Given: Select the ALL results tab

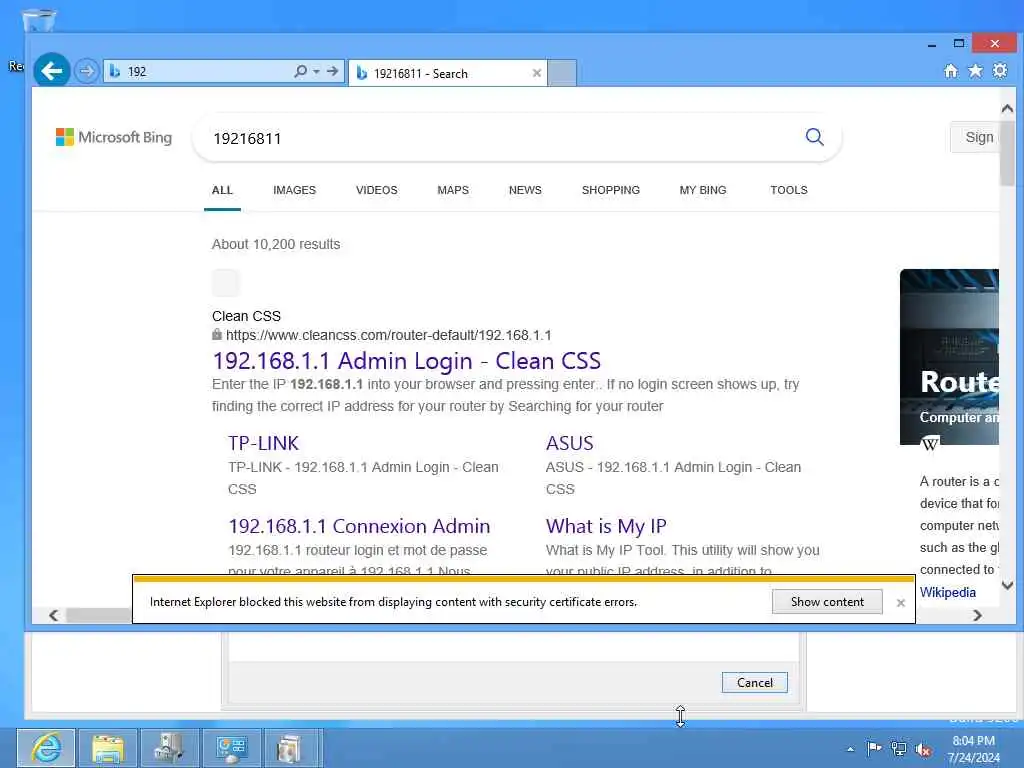Looking at the screenshot, I should click(222, 190).
